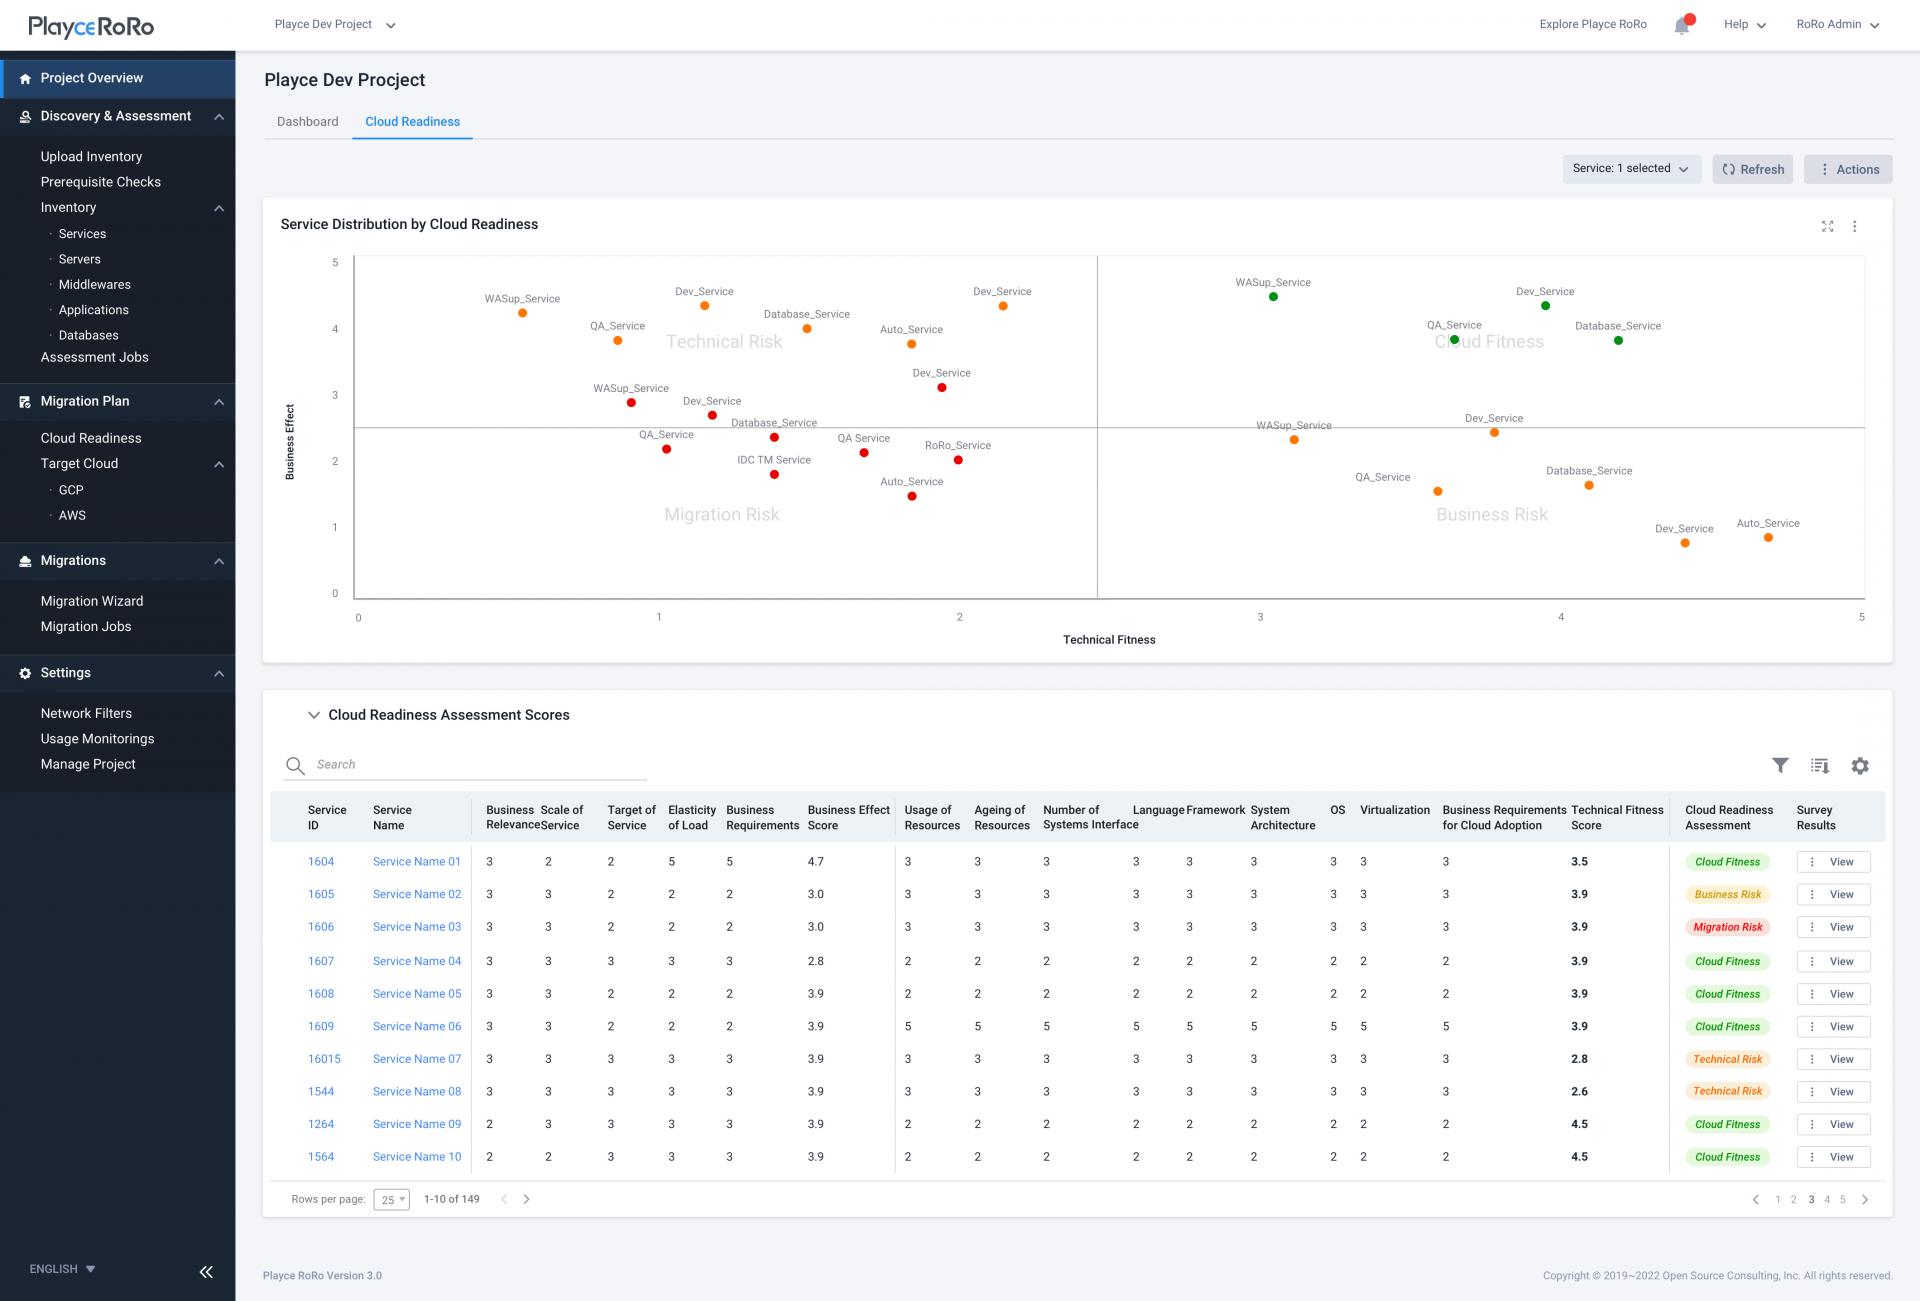Open chart kebab options menu
1920x1301 pixels.
coord(1854,226)
